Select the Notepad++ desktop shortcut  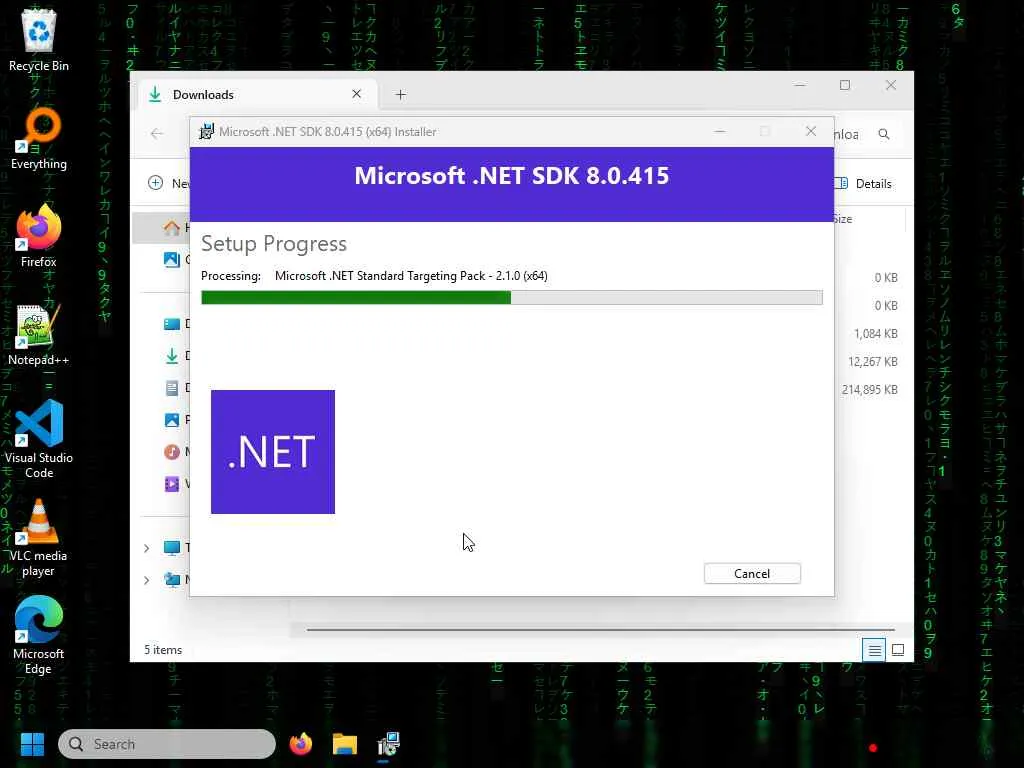tap(39, 334)
